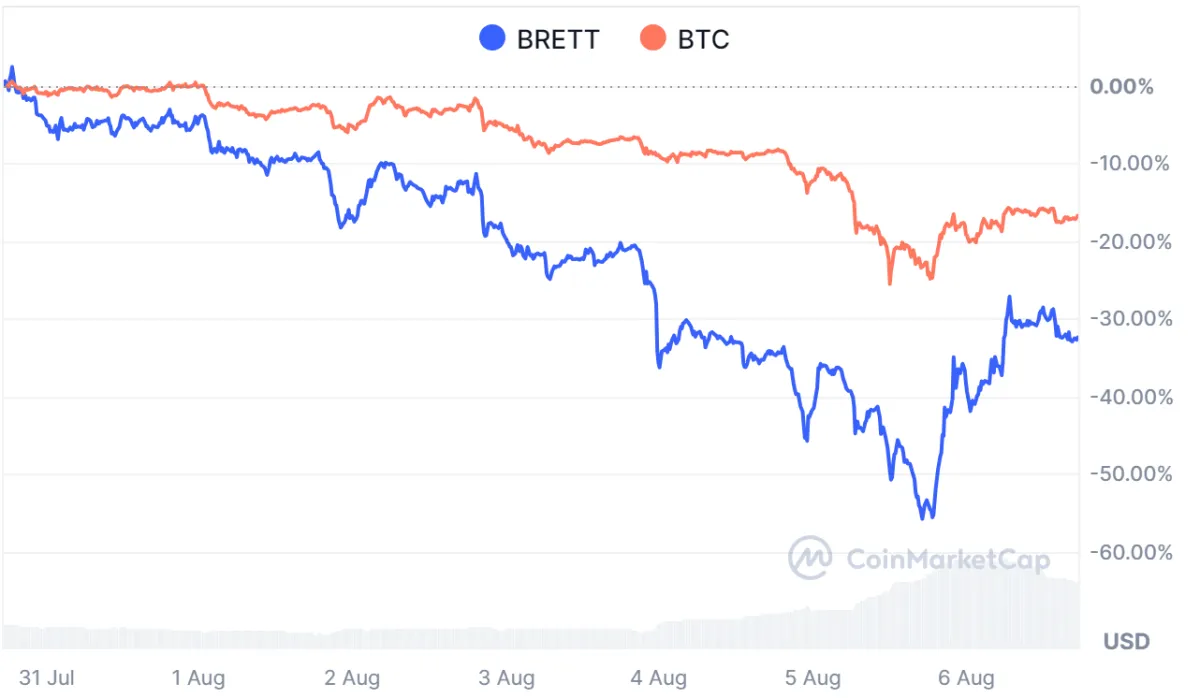Click the orange BTC legend circle

[x=652, y=39]
